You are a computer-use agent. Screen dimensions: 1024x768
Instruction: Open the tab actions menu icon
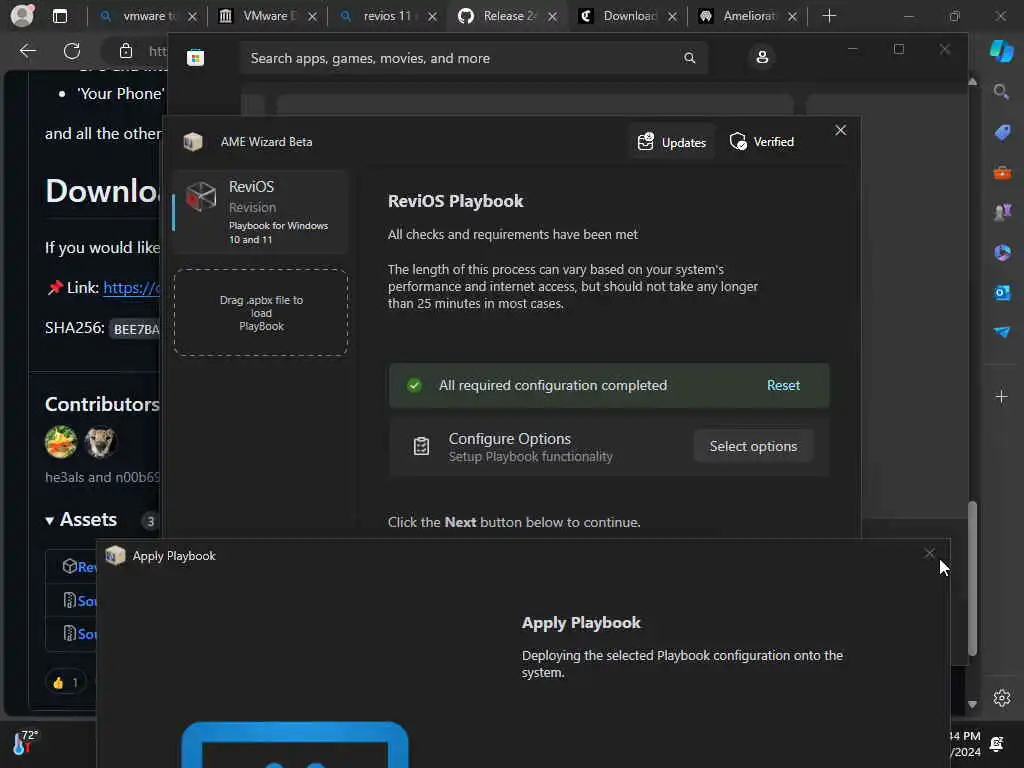(x=59, y=16)
